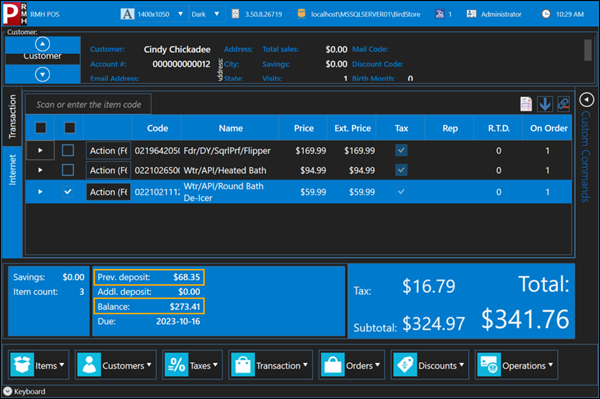Viewport: 600px width, 399px height.
Task: Toggle Tax checkbox for Wtr/API/Heated Bath
Action: click(x=401, y=170)
